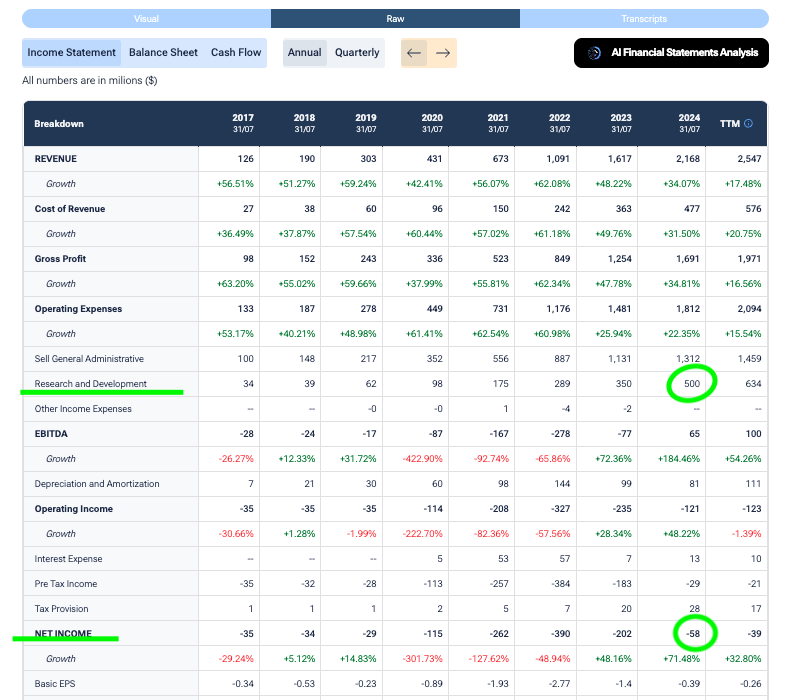Screen dimensions: 803x700
Task: Click the Tax Provision row label
Action: [61, 609]
